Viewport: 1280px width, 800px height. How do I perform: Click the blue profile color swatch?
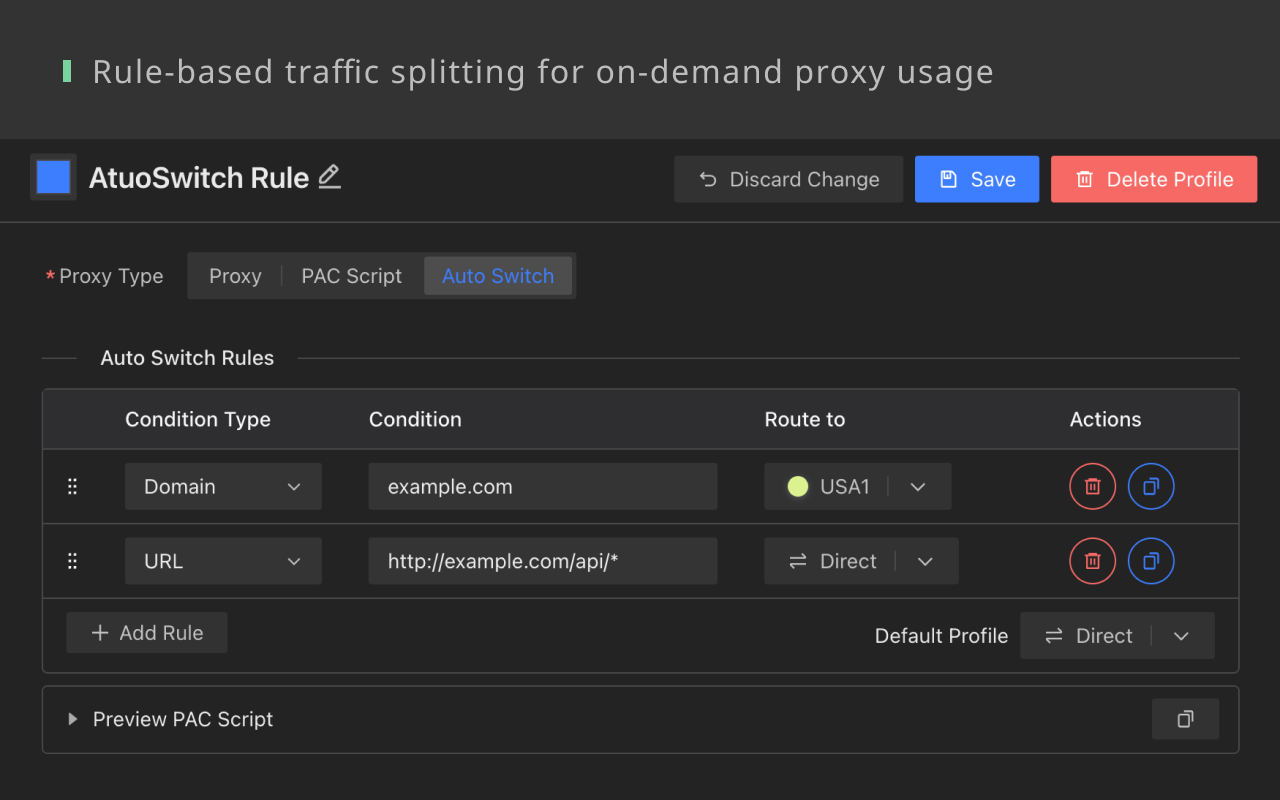pyautogui.click(x=53, y=177)
